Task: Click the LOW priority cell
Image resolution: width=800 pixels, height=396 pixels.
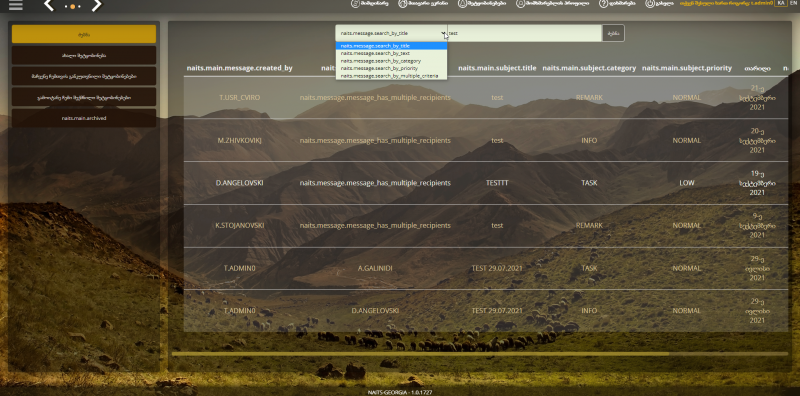Action: (x=687, y=183)
